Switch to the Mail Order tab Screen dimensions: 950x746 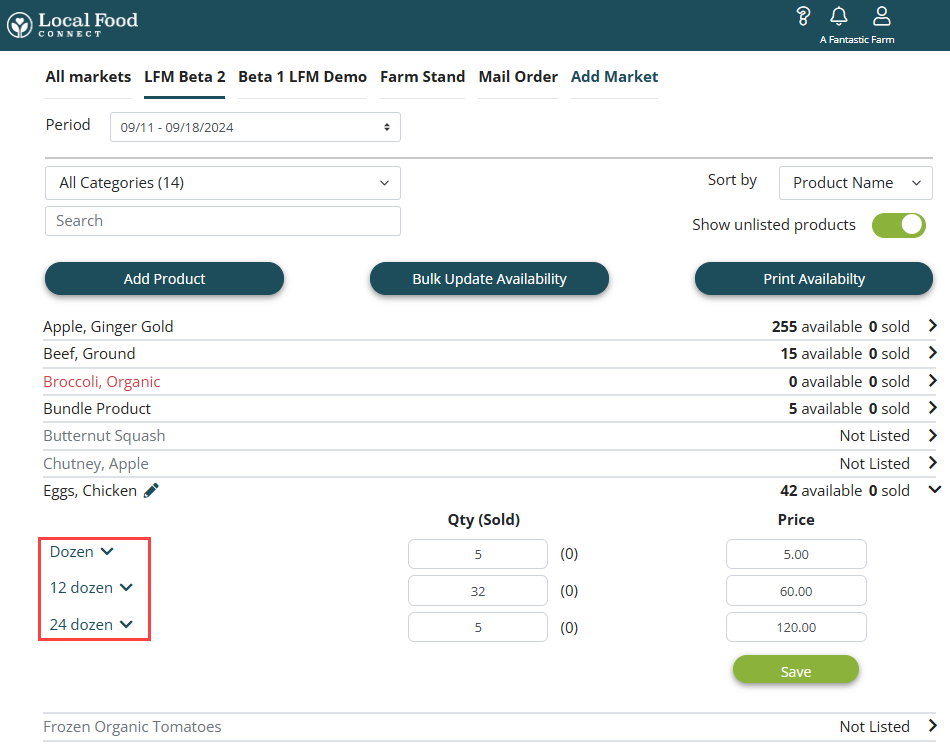(x=518, y=77)
